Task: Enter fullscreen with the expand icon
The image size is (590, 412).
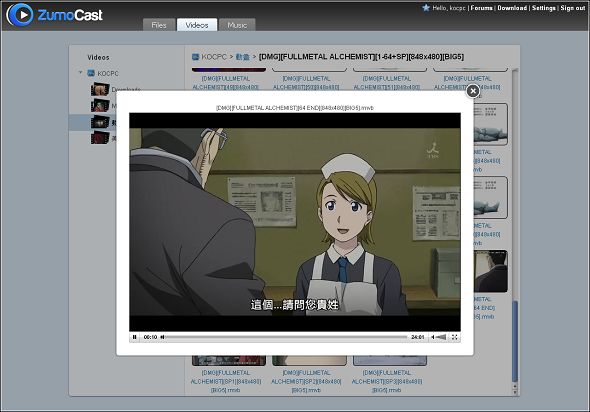Action: (x=455, y=337)
